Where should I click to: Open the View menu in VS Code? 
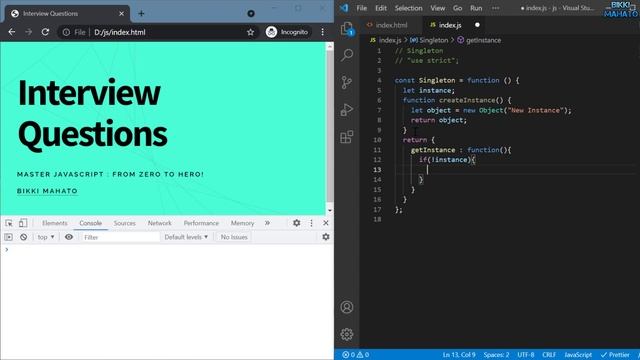[438, 8]
